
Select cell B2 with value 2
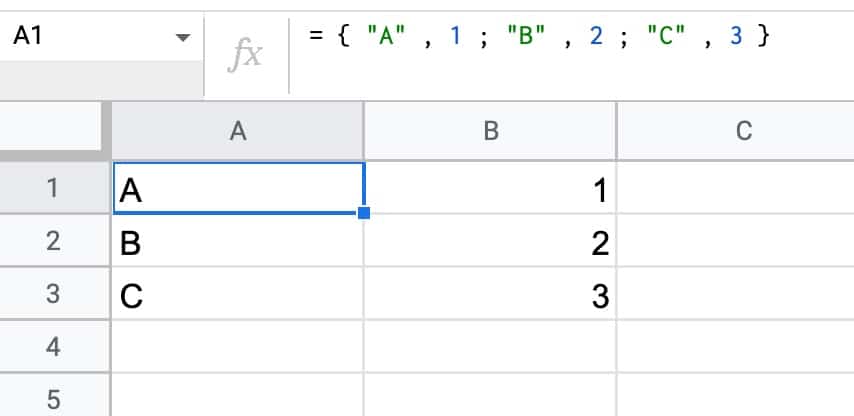click(x=490, y=241)
